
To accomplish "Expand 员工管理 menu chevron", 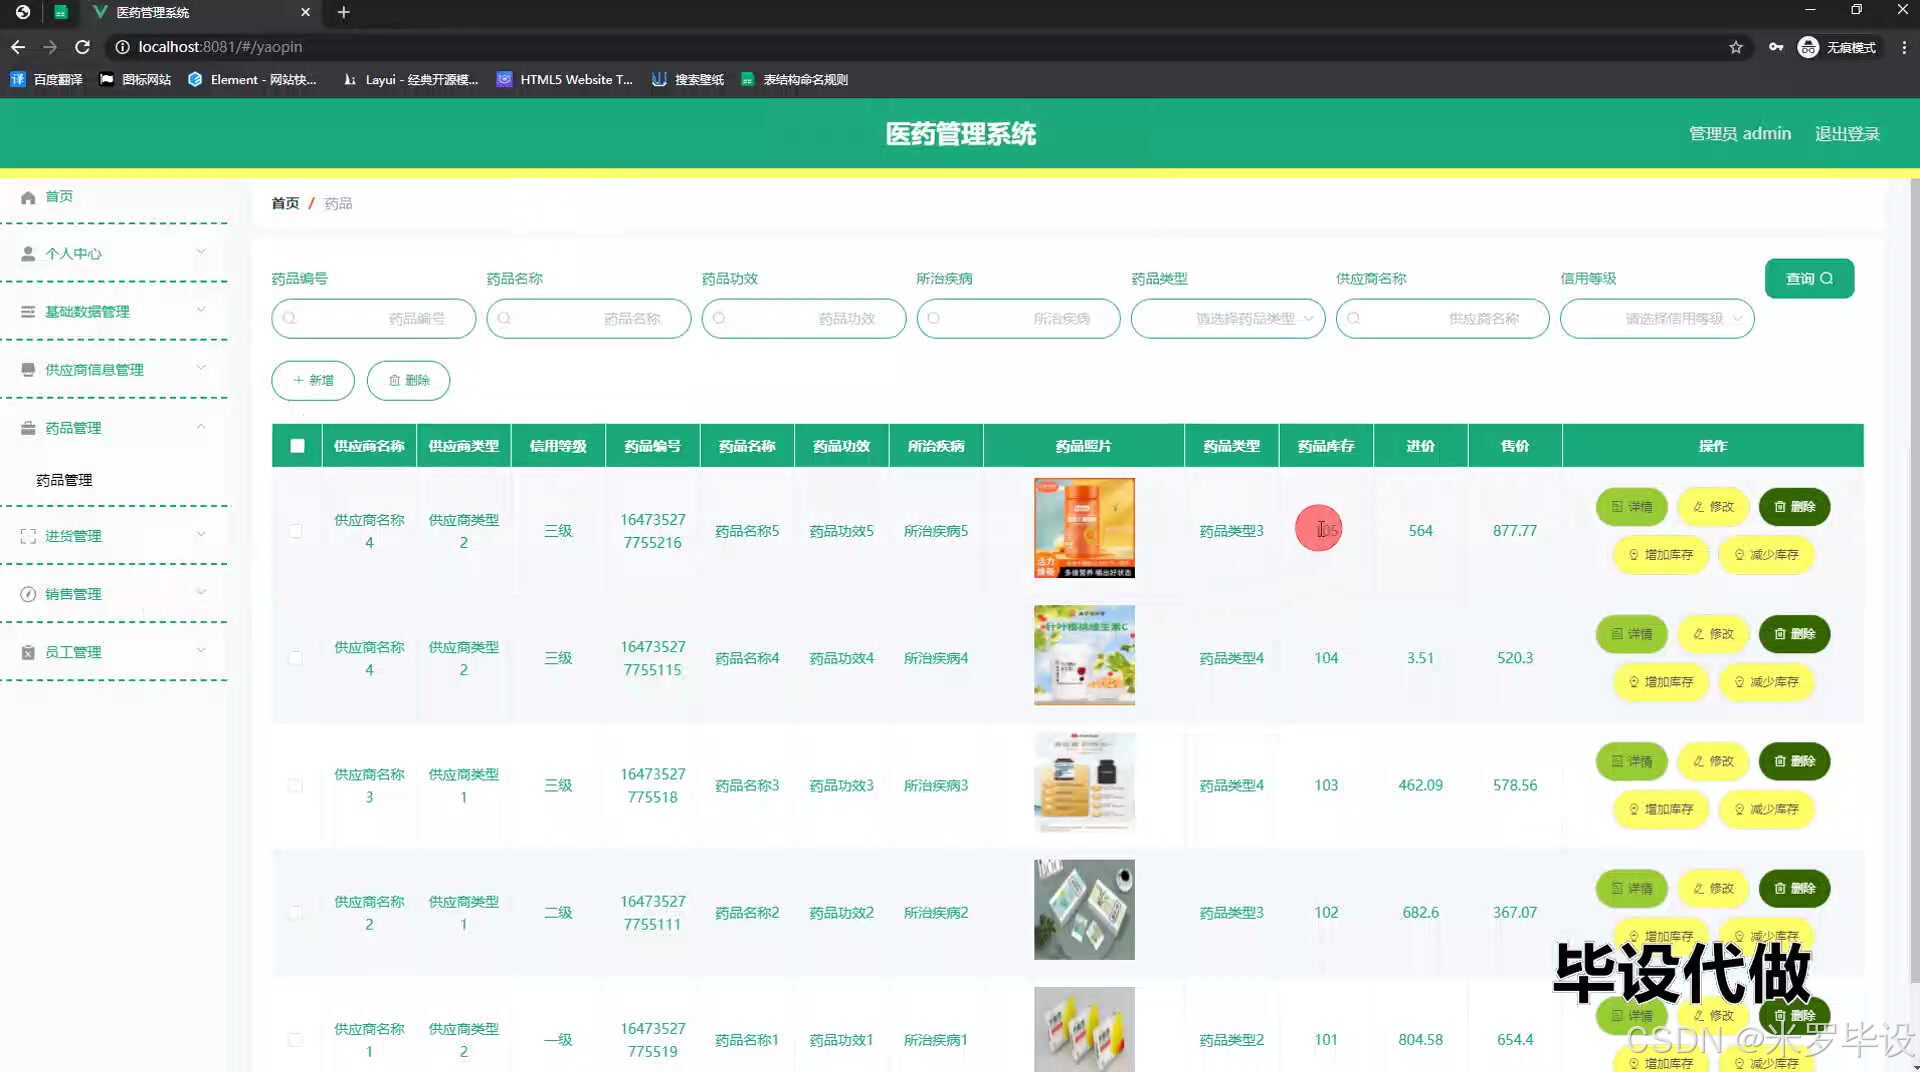I will tap(201, 650).
